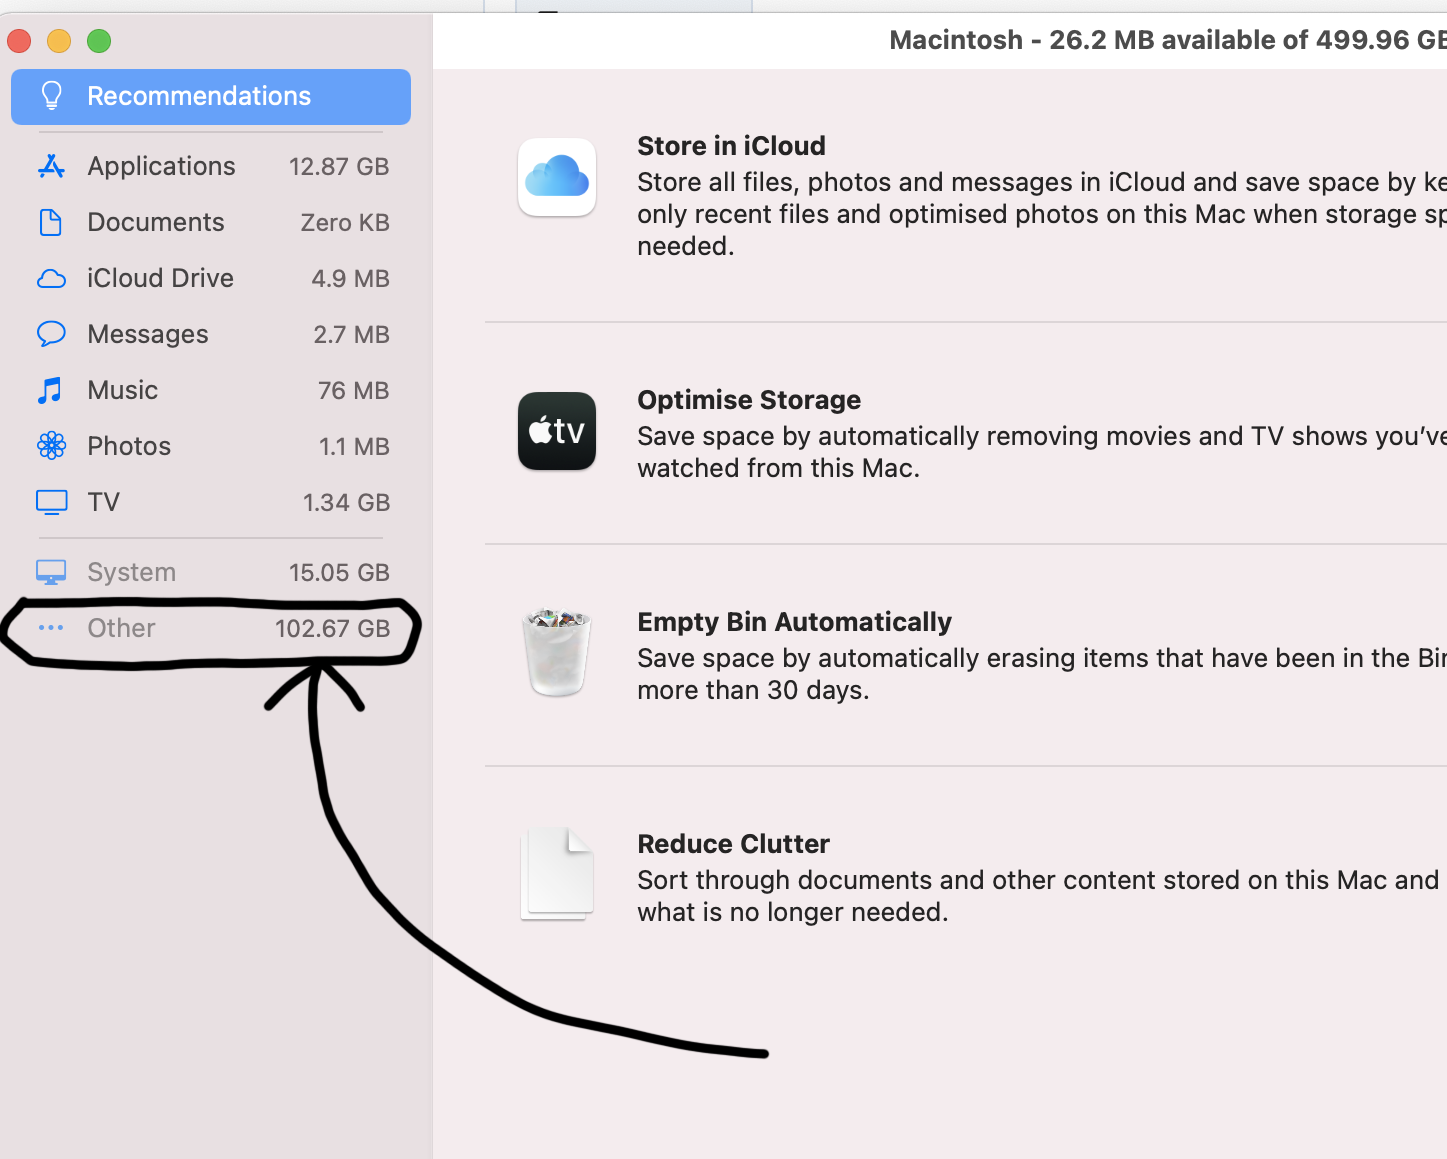Click the Other ellipsis icon

point(51,628)
